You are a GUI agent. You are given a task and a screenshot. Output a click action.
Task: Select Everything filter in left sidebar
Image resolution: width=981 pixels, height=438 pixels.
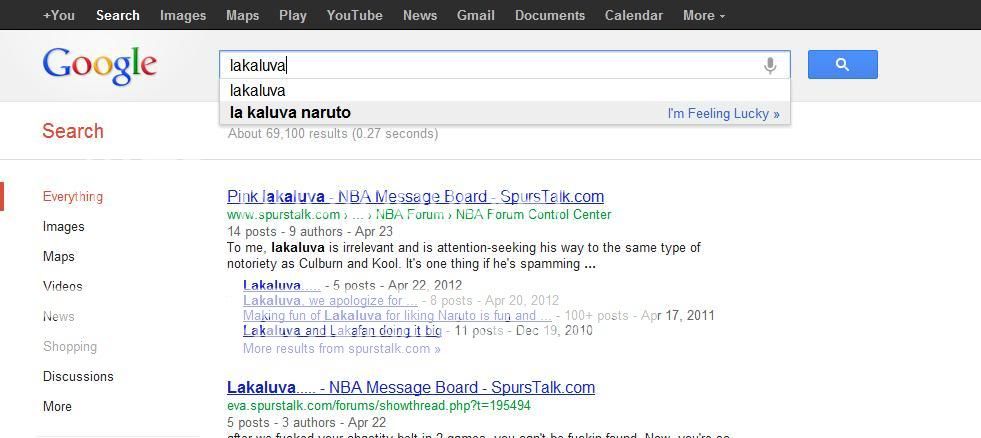click(x=72, y=197)
